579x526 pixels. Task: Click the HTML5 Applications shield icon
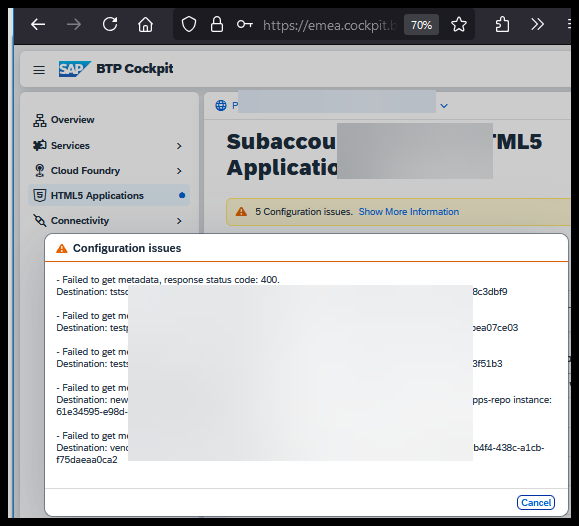(40, 195)
